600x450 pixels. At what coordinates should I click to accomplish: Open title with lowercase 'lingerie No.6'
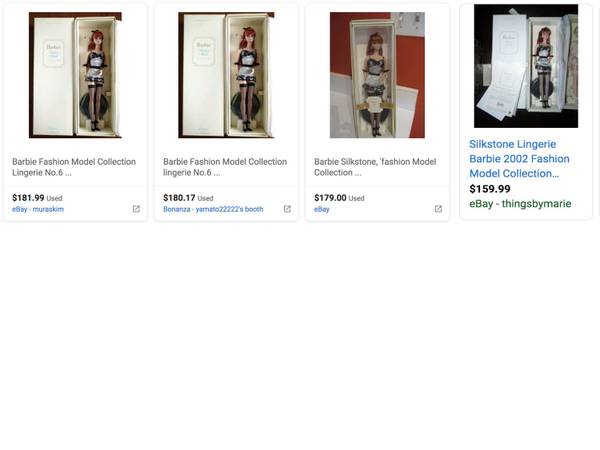225,167
